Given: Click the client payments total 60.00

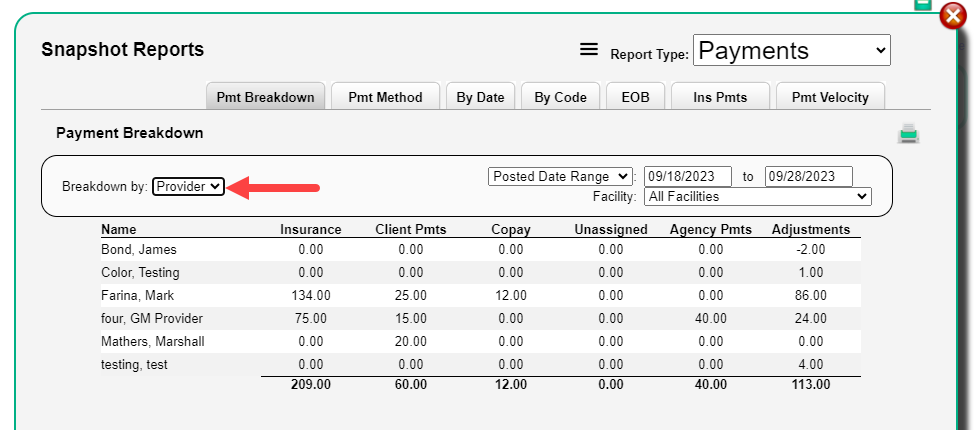Looking at the screenshot, I should pos(411,385).
